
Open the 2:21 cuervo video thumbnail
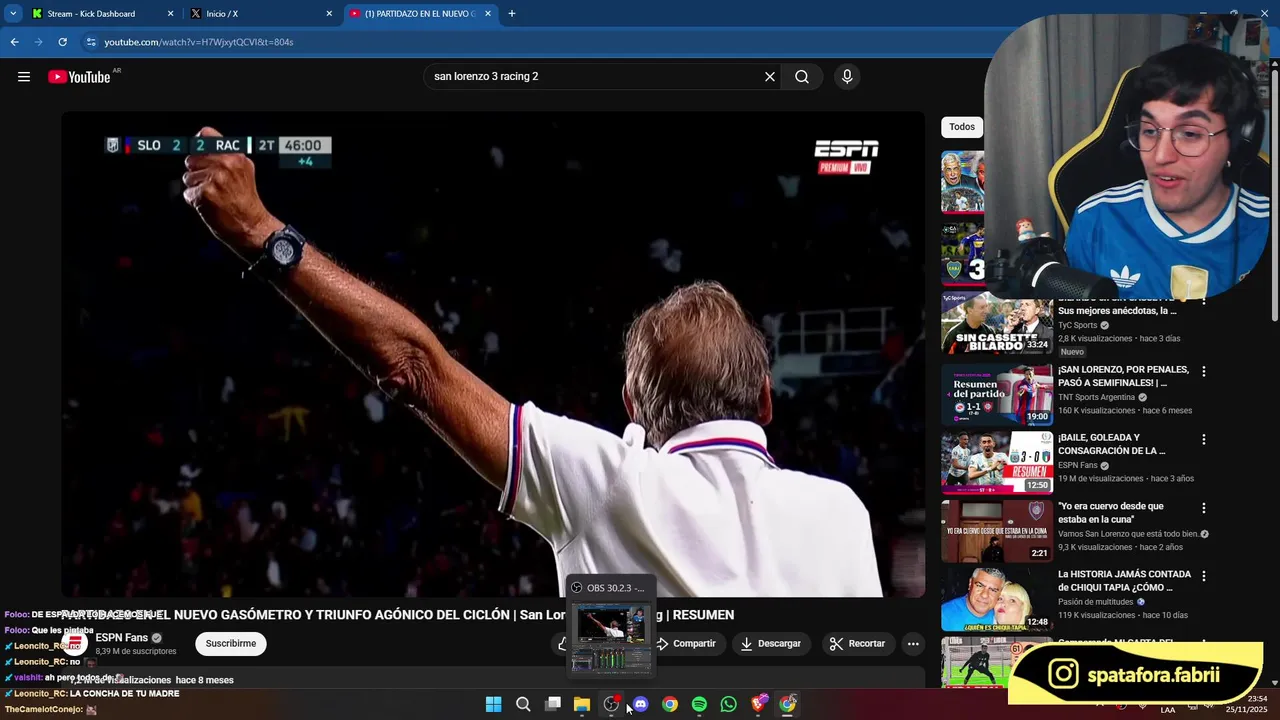coord(997,531)
